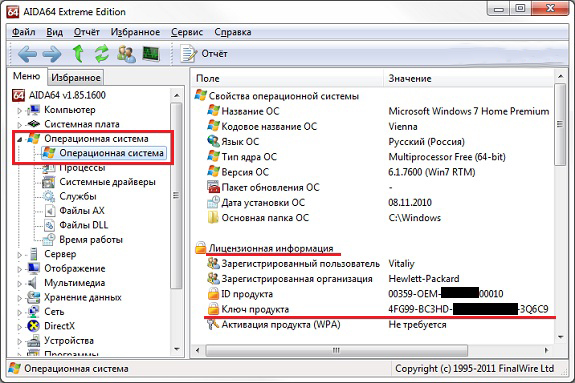Image resolution: width=575 pixels, height=383 pixels.
Task: Expand the Хранение данных tree node
Action: coord(20,298)
